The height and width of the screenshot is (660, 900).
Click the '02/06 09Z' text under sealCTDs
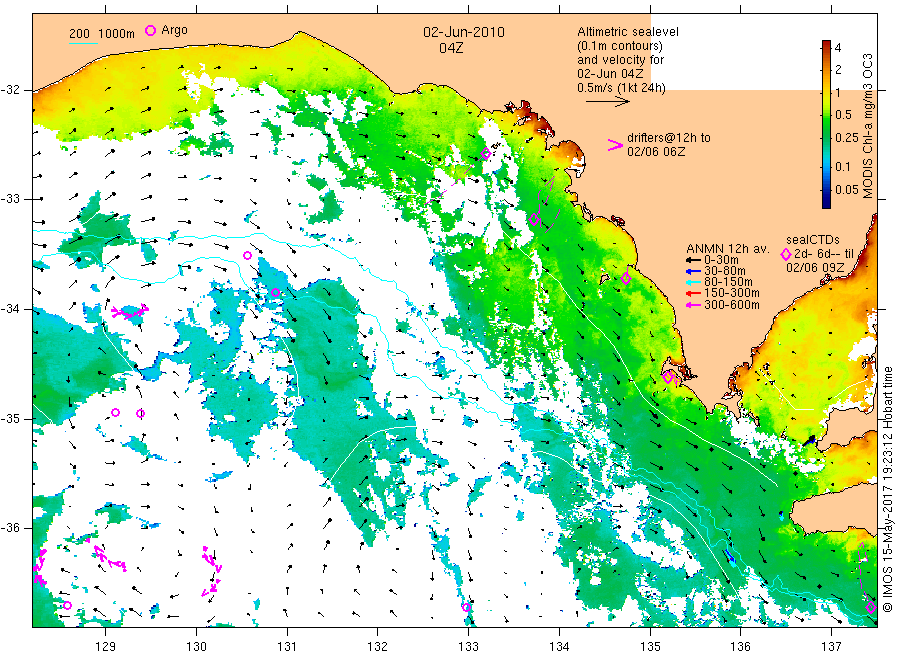[x=815, y=268]
